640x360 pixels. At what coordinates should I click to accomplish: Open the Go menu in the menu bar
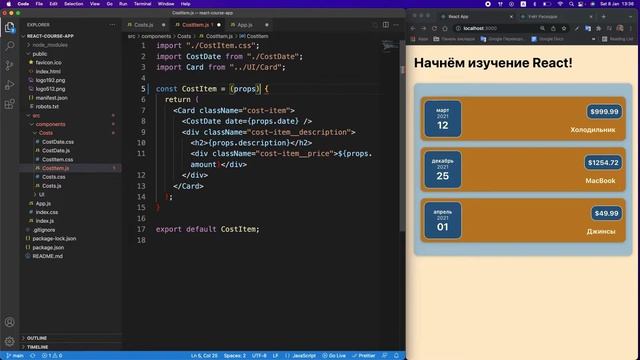pos(109,4)
